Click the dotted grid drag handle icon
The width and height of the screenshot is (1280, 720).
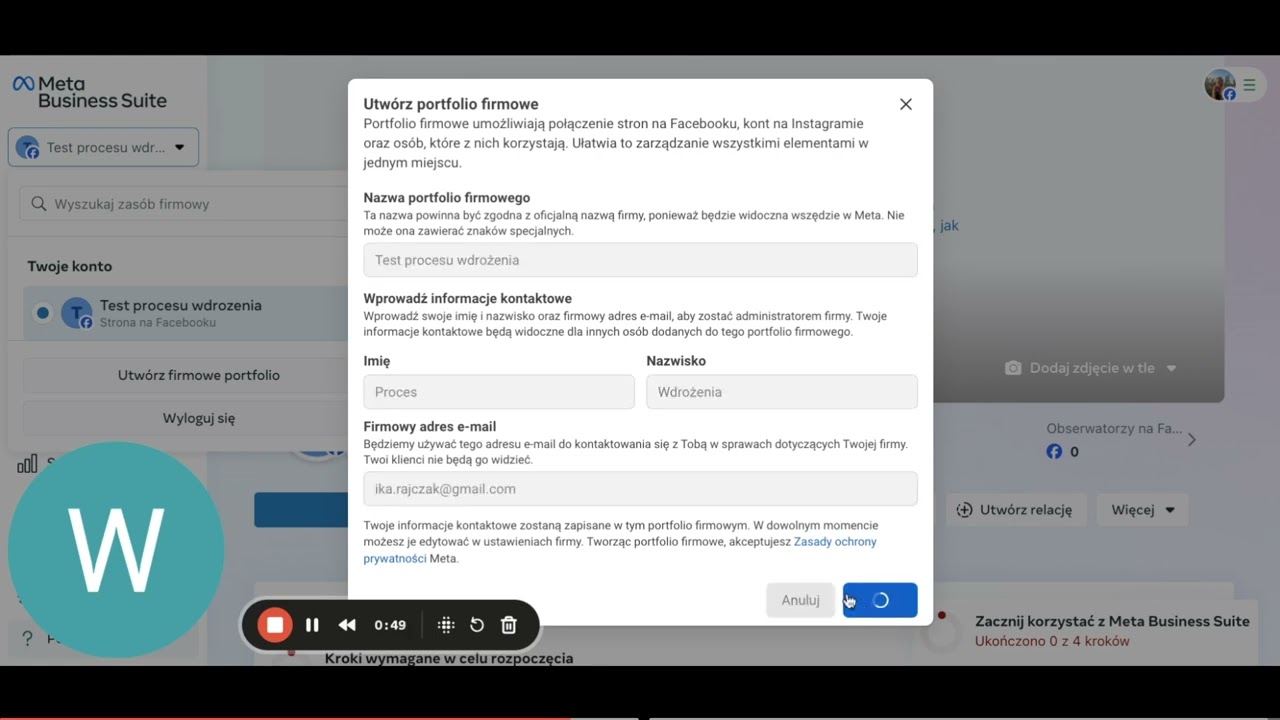coord(446,625)
